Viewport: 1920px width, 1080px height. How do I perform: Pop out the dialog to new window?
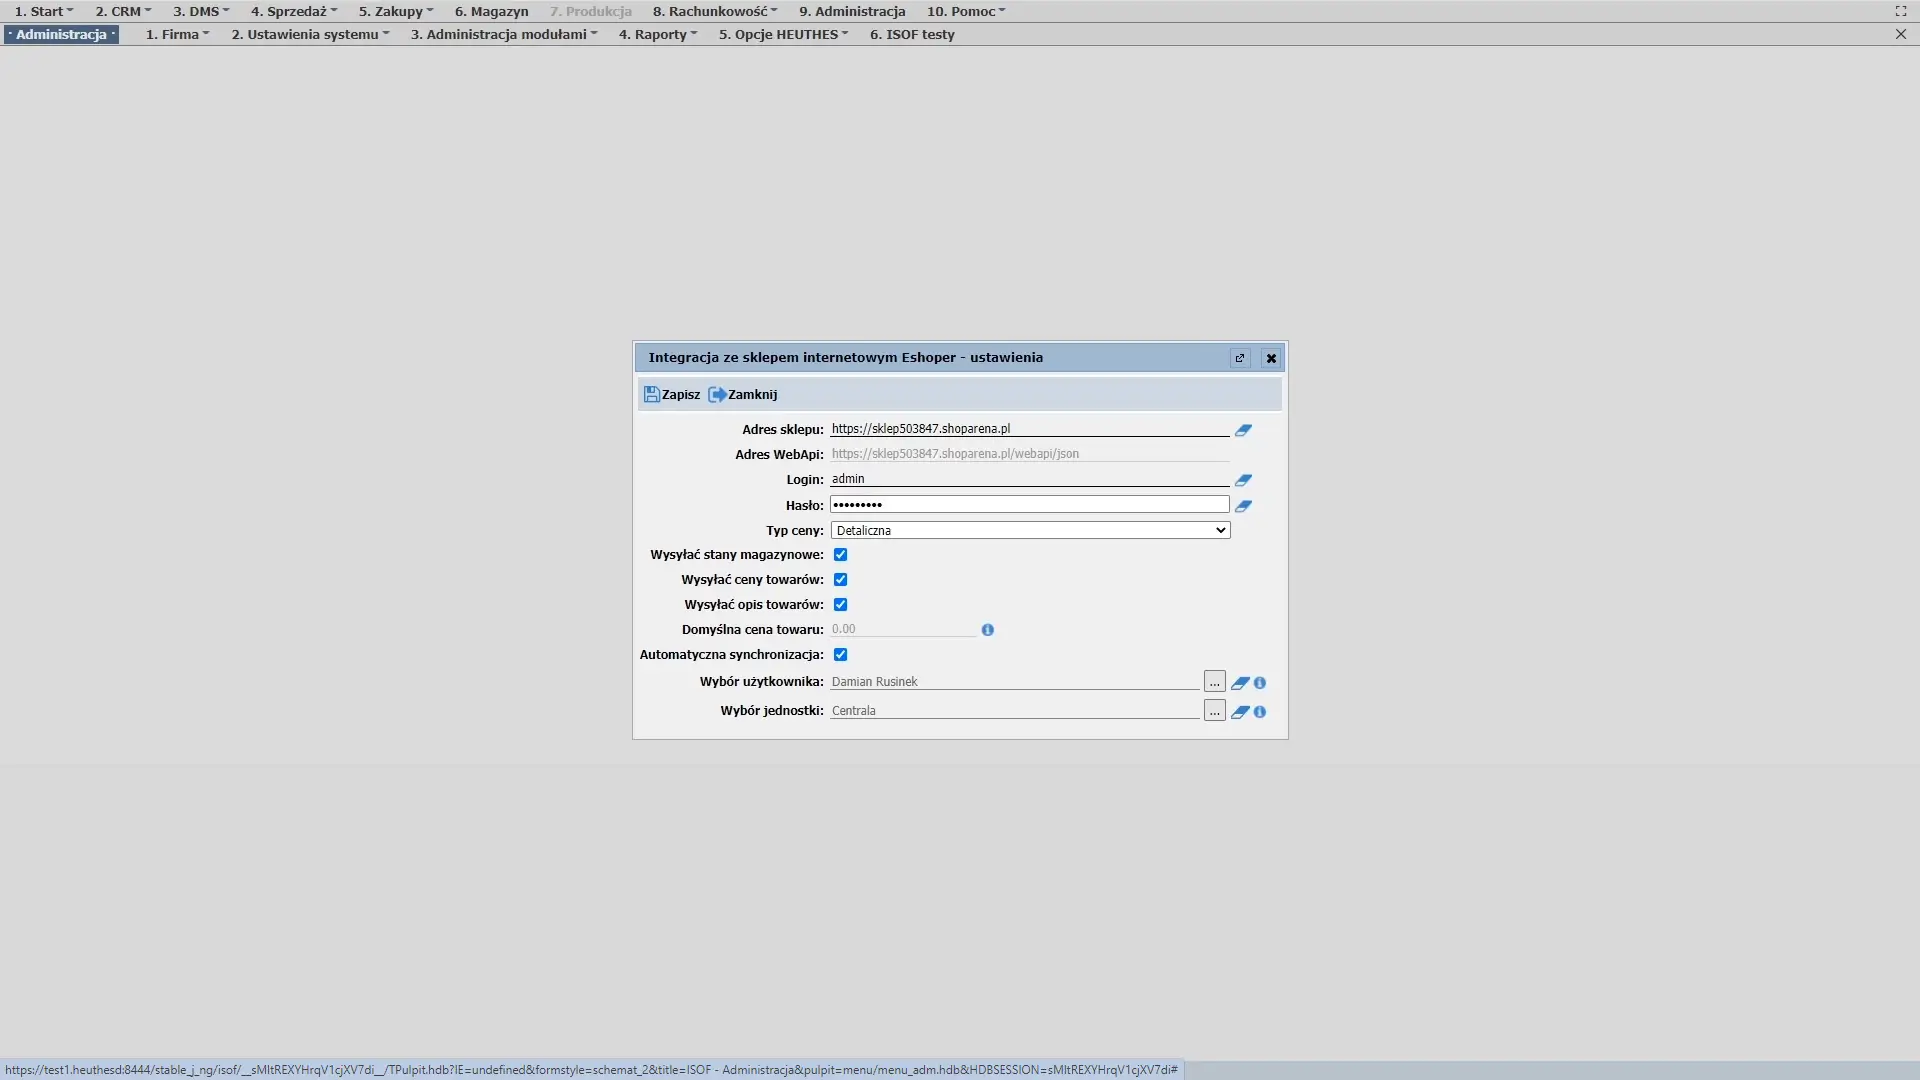click(x=1240, y=358)
